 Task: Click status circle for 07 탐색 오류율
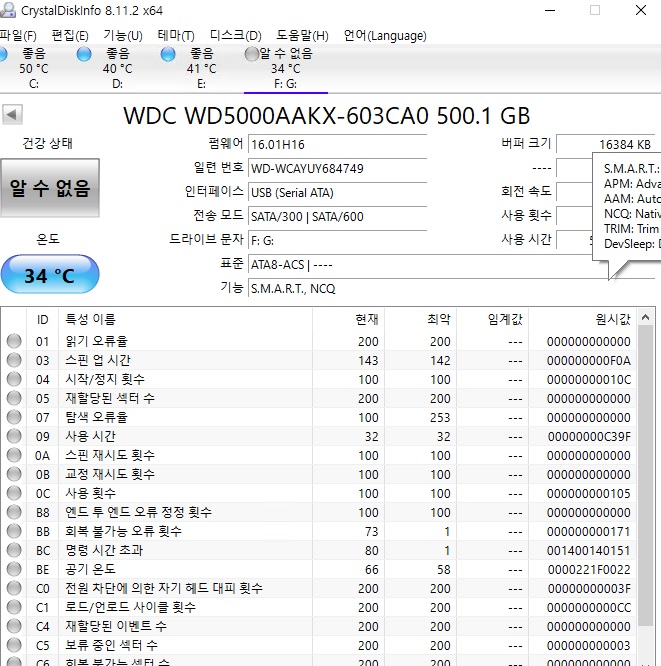[x=14, y=417]
